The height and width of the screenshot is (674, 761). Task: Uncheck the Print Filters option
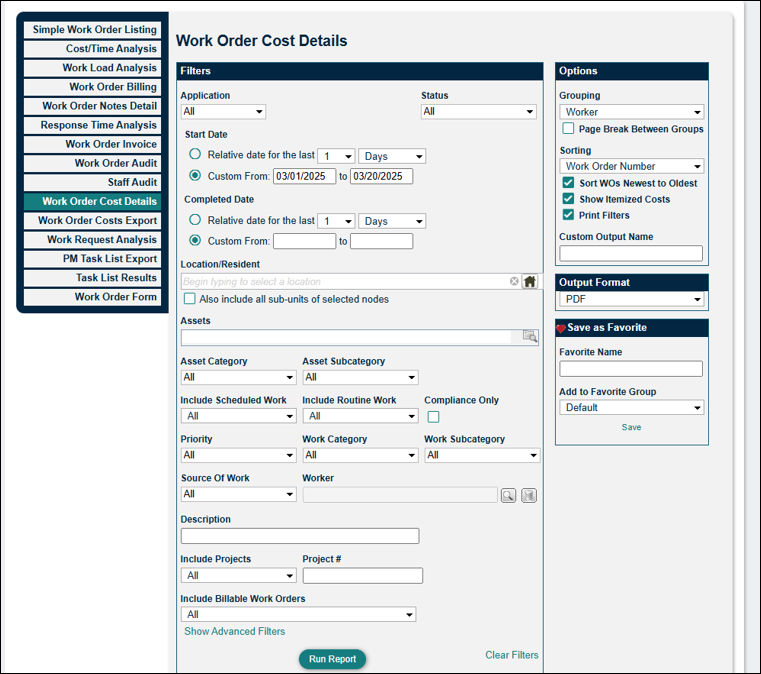568,214
